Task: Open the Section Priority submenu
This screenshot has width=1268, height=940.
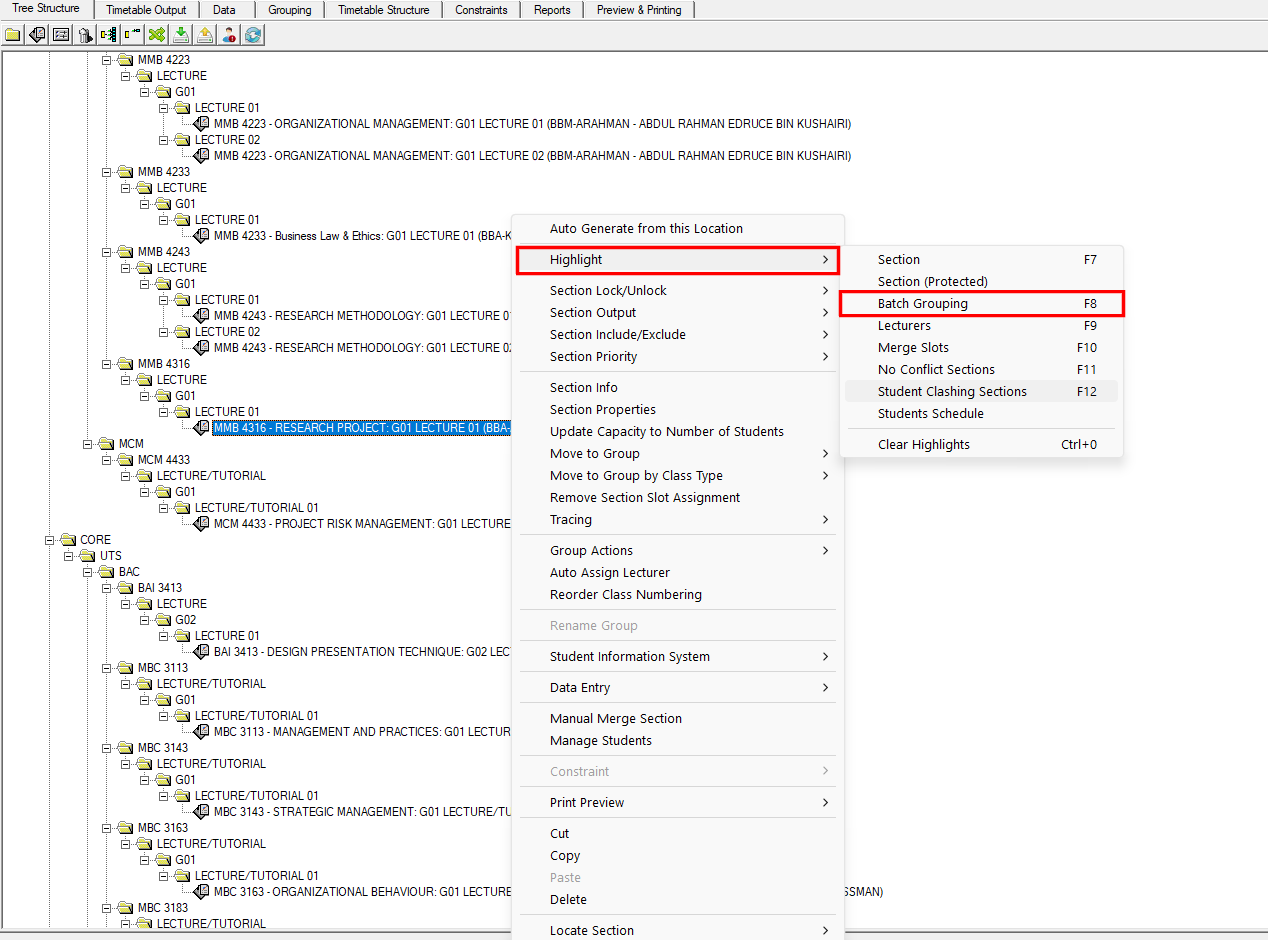Action: [678, 356]
